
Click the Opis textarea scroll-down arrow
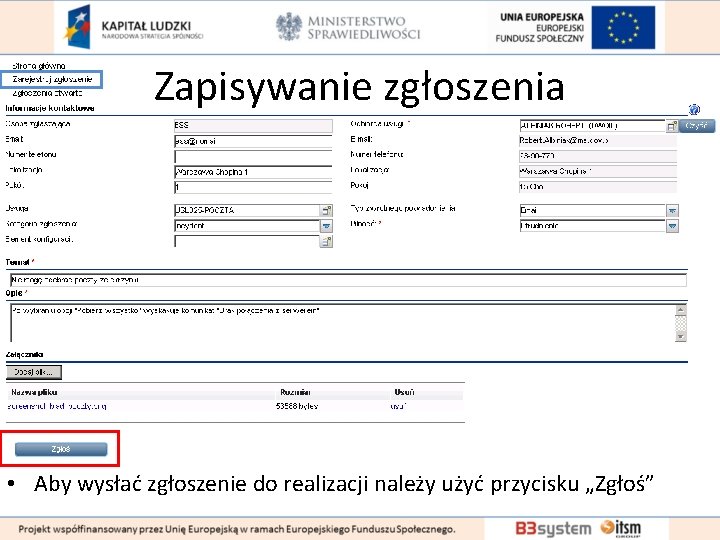tap(681, 337)
